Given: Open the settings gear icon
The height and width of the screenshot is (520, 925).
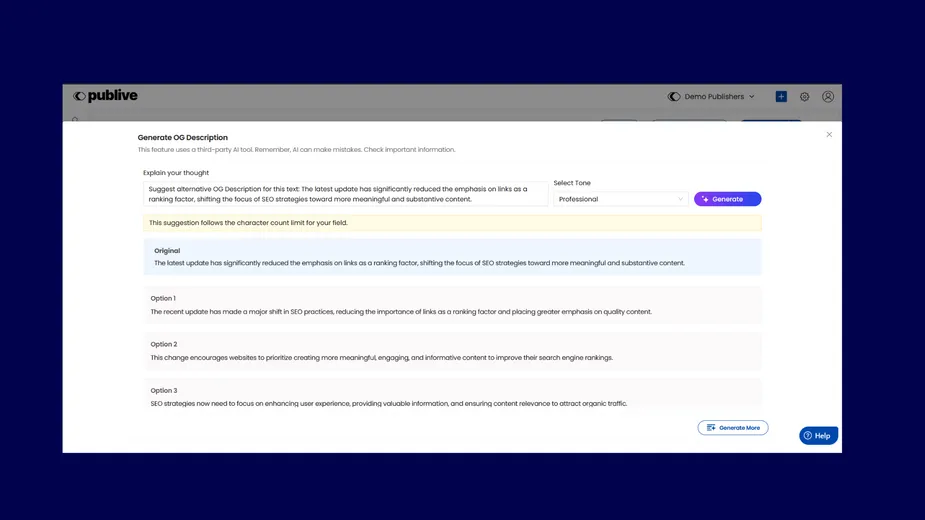Looking at the screenshot, I should [x=804, y=97].
